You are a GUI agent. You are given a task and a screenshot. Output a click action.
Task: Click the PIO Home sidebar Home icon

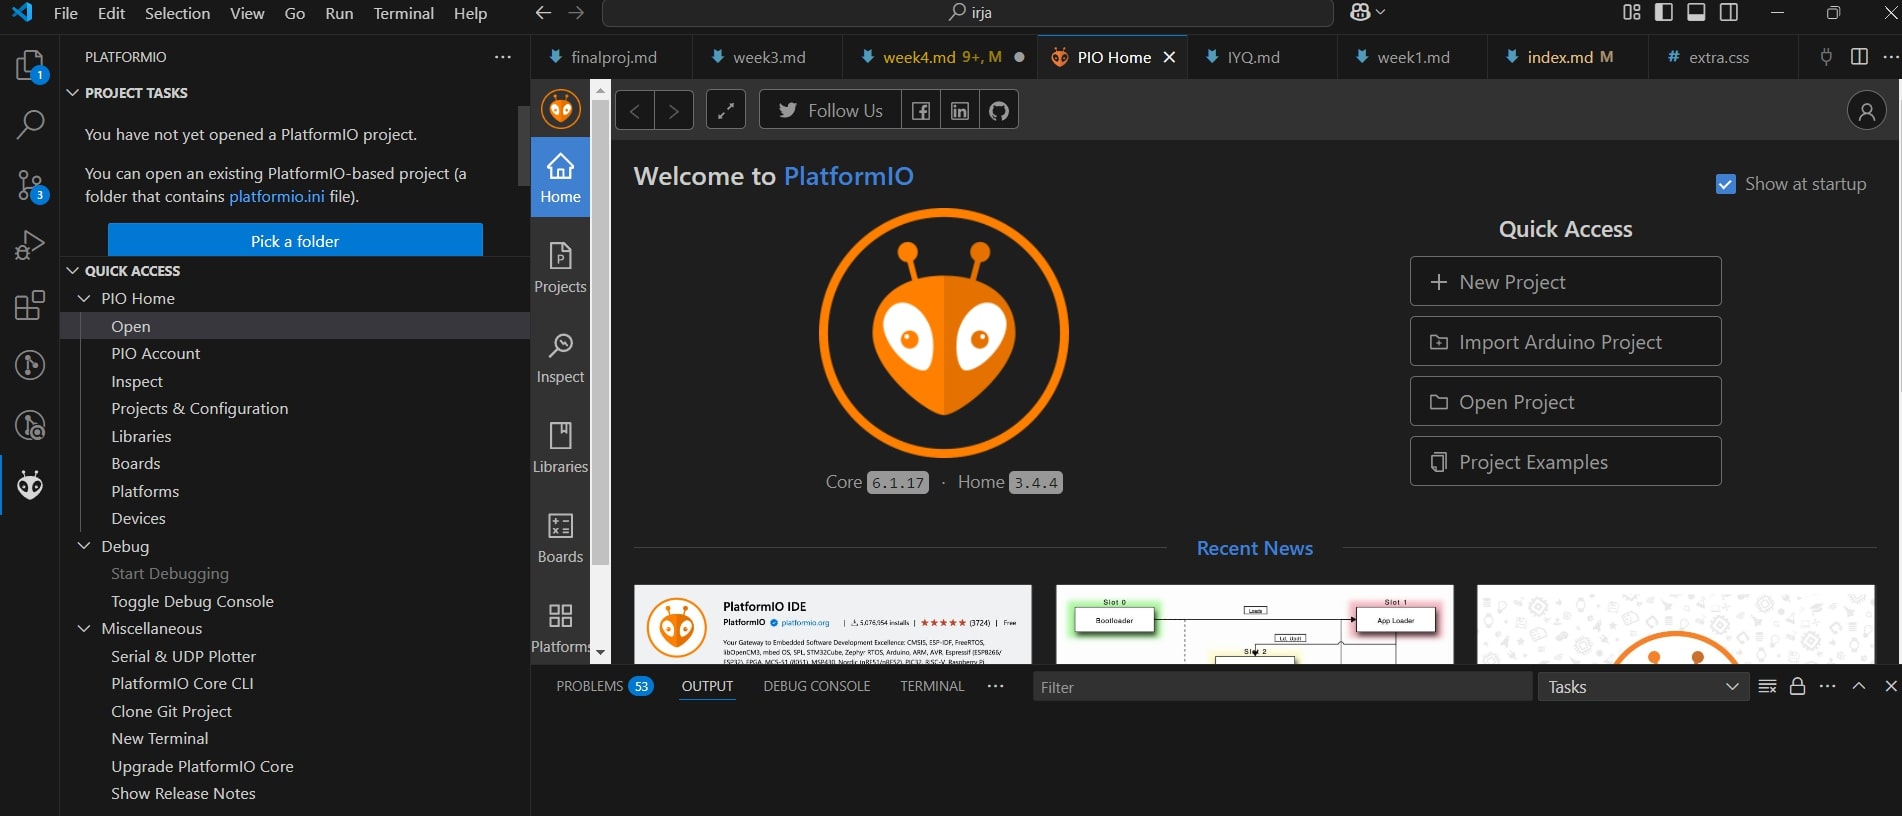(x=560, y=177)
